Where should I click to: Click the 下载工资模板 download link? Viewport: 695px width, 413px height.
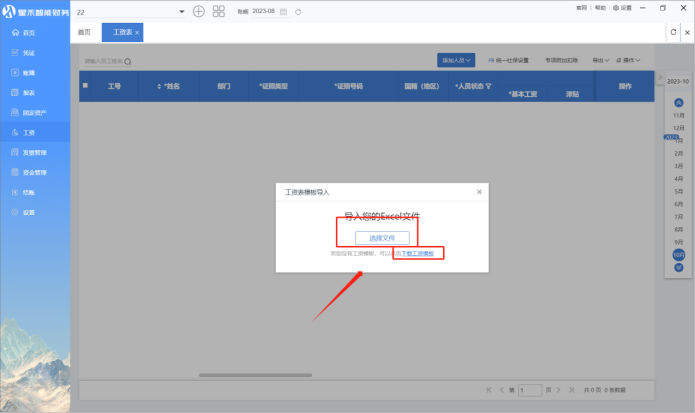point(418,254)
